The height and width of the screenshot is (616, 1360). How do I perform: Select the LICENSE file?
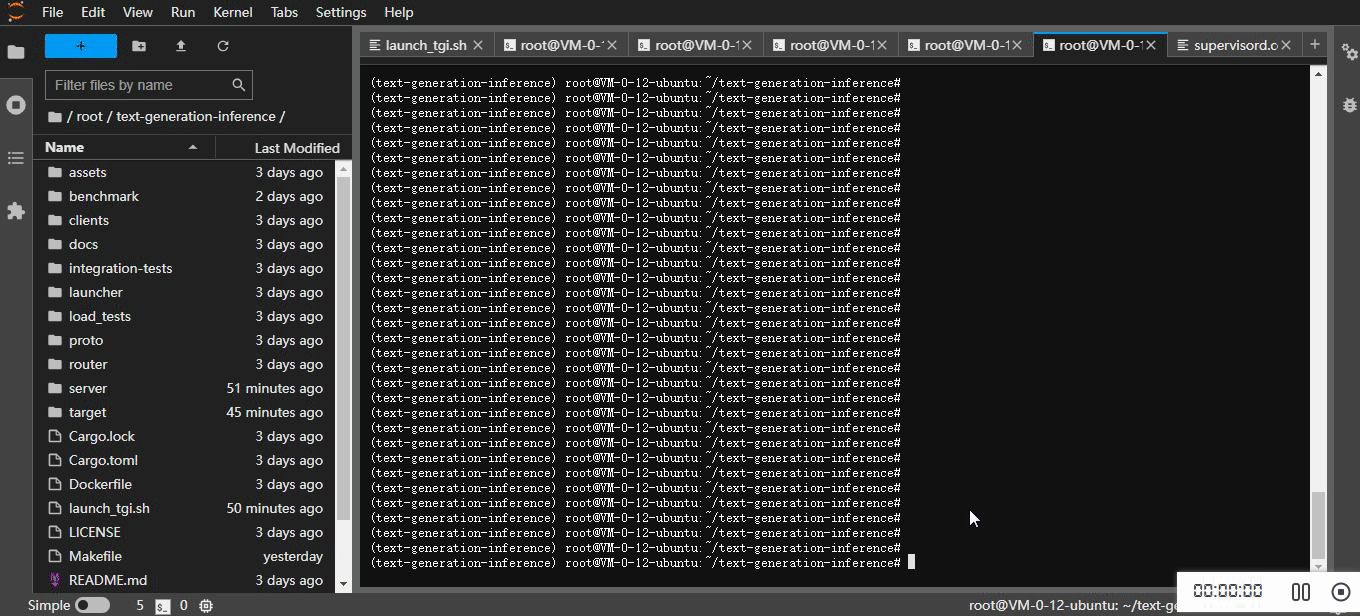(184, 532)
